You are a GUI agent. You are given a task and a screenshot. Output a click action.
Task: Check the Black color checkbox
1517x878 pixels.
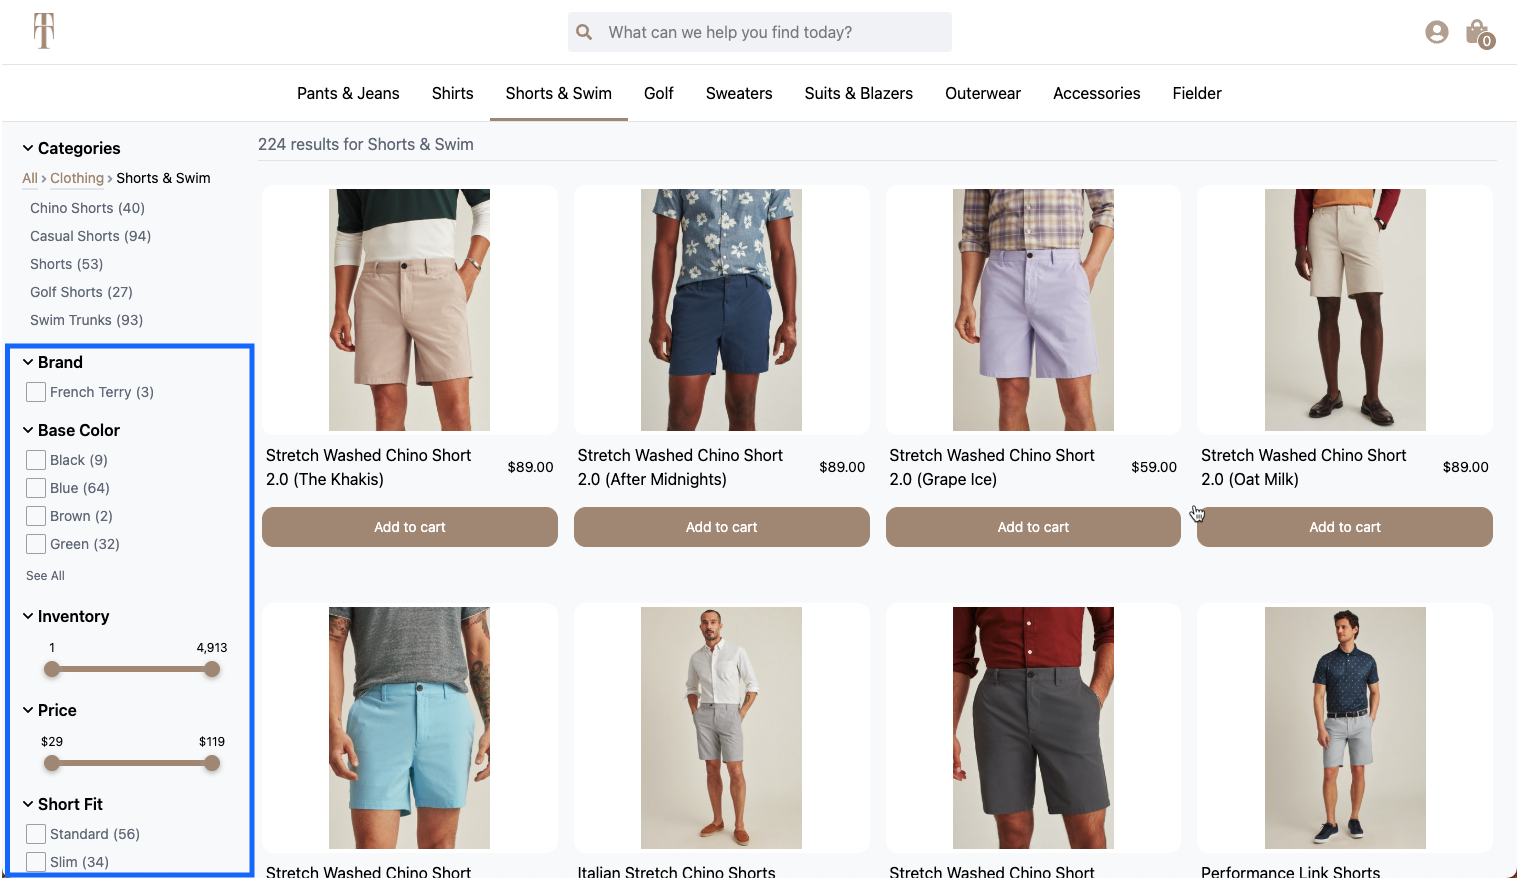point(36,460)
